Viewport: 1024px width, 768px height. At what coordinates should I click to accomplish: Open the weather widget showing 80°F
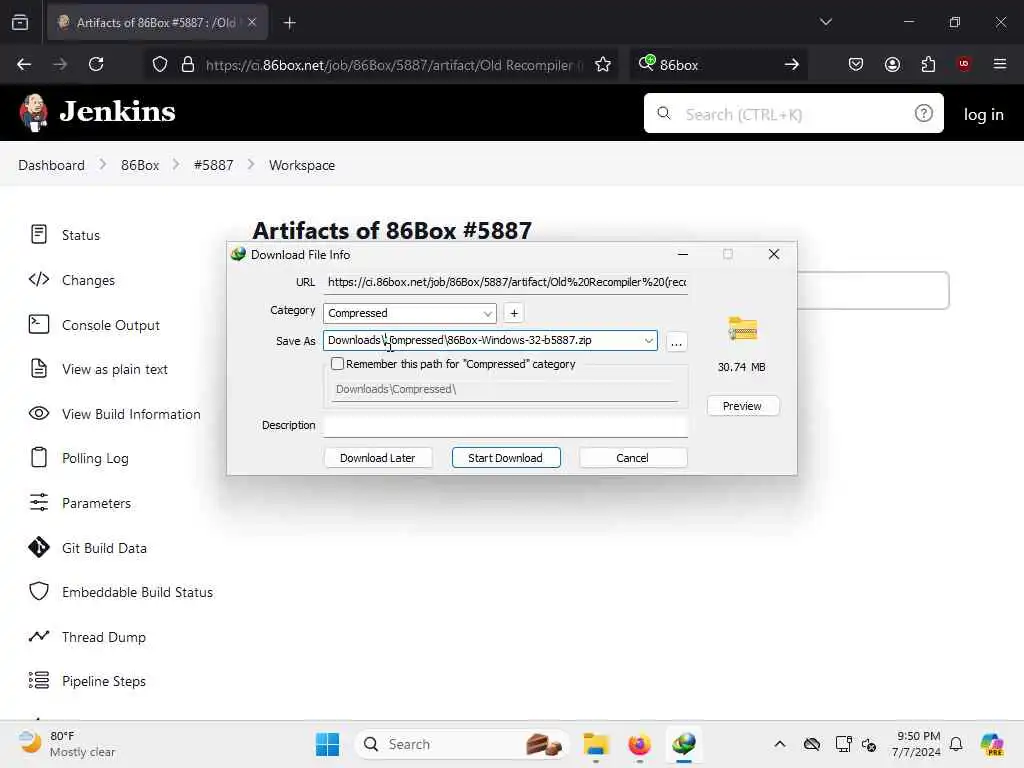(65, 744)
